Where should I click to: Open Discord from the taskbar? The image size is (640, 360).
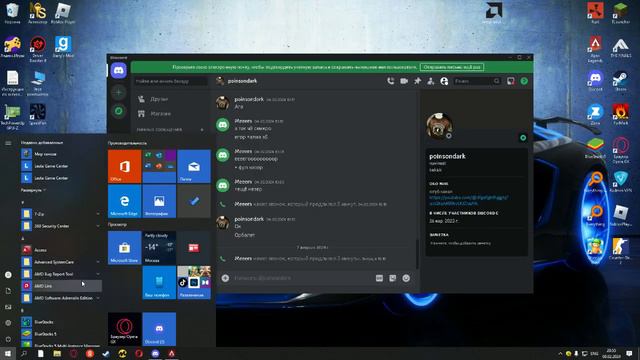pyautogui.click(x=155, y=353)
